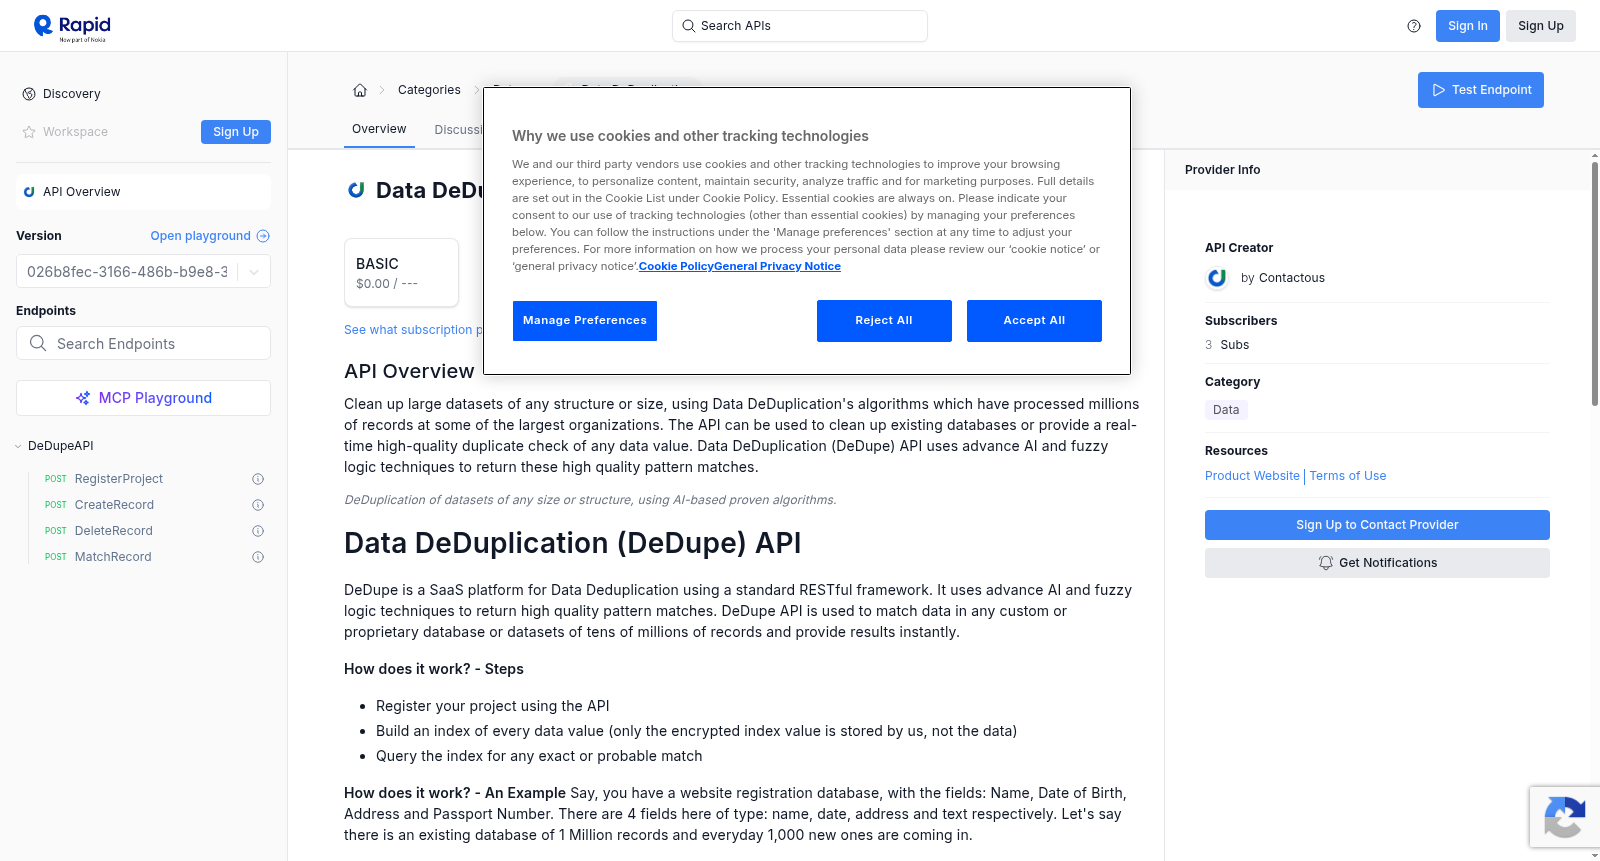Click the magnifier icon in Search APIs

click(x=689, y=26)
